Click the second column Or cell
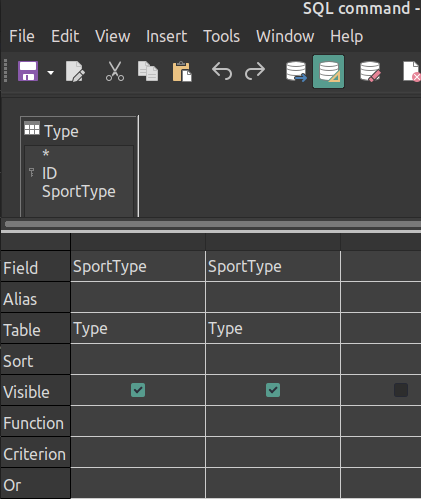421x499 pixels. (x=273, y=483)
